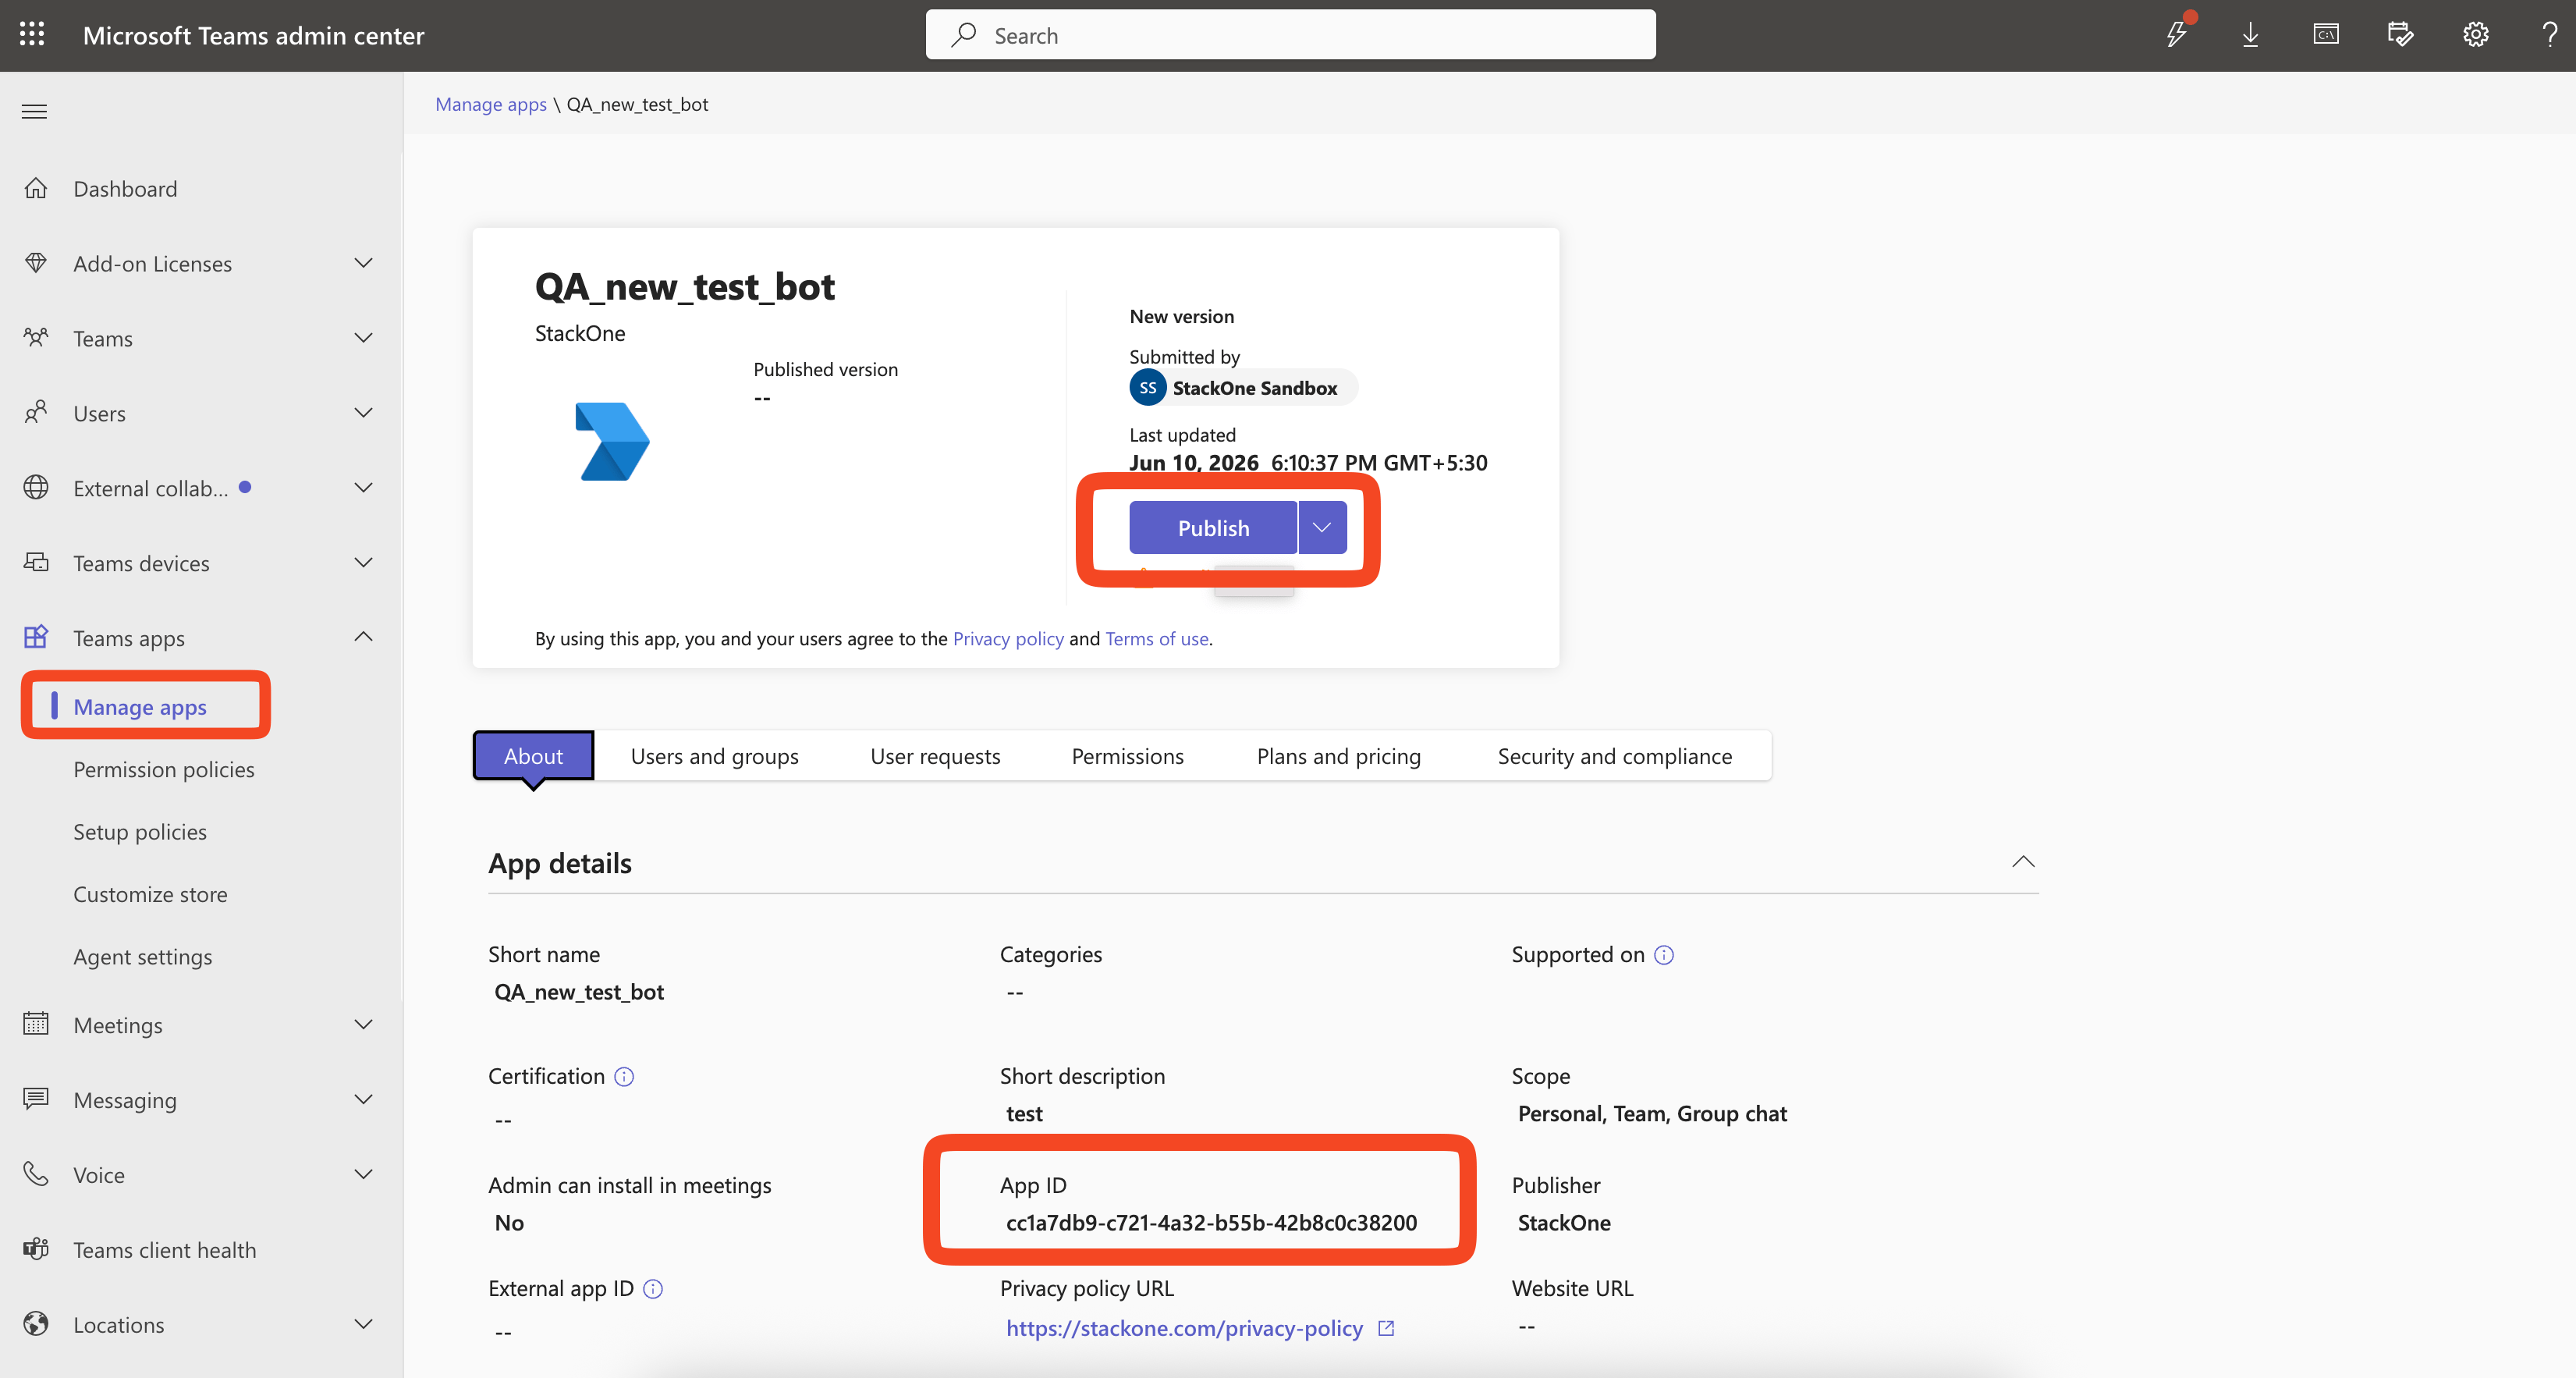2576x1378 pixels.
Task: Follow the Manage apps breadcrumb link
Action: tap(490, 104)
